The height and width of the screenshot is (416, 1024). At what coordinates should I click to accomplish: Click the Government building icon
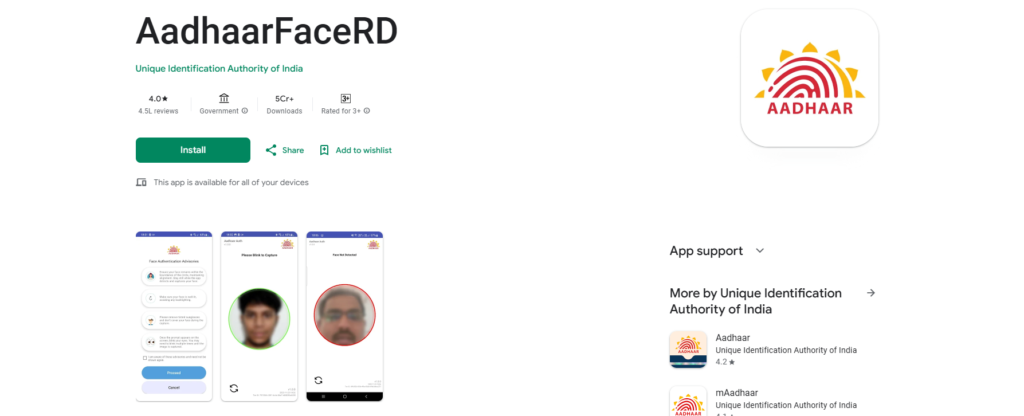click(x=224, y=99)
